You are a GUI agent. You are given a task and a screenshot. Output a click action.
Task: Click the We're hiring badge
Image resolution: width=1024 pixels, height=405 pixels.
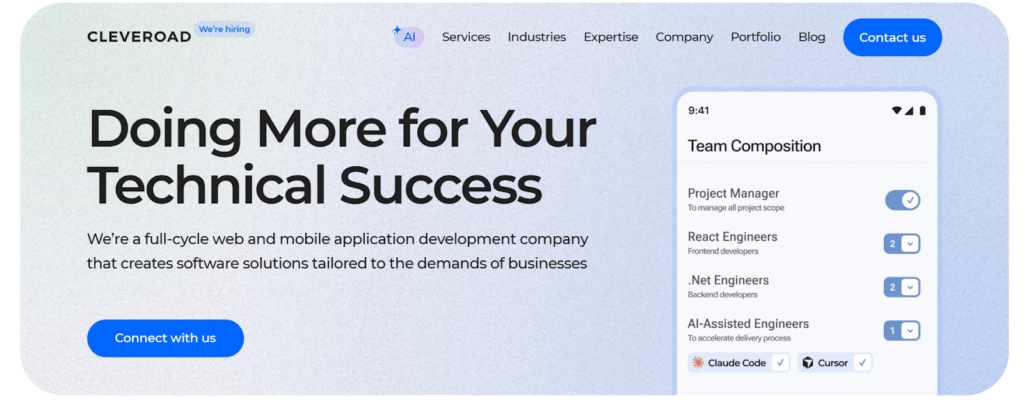(224, 29)
